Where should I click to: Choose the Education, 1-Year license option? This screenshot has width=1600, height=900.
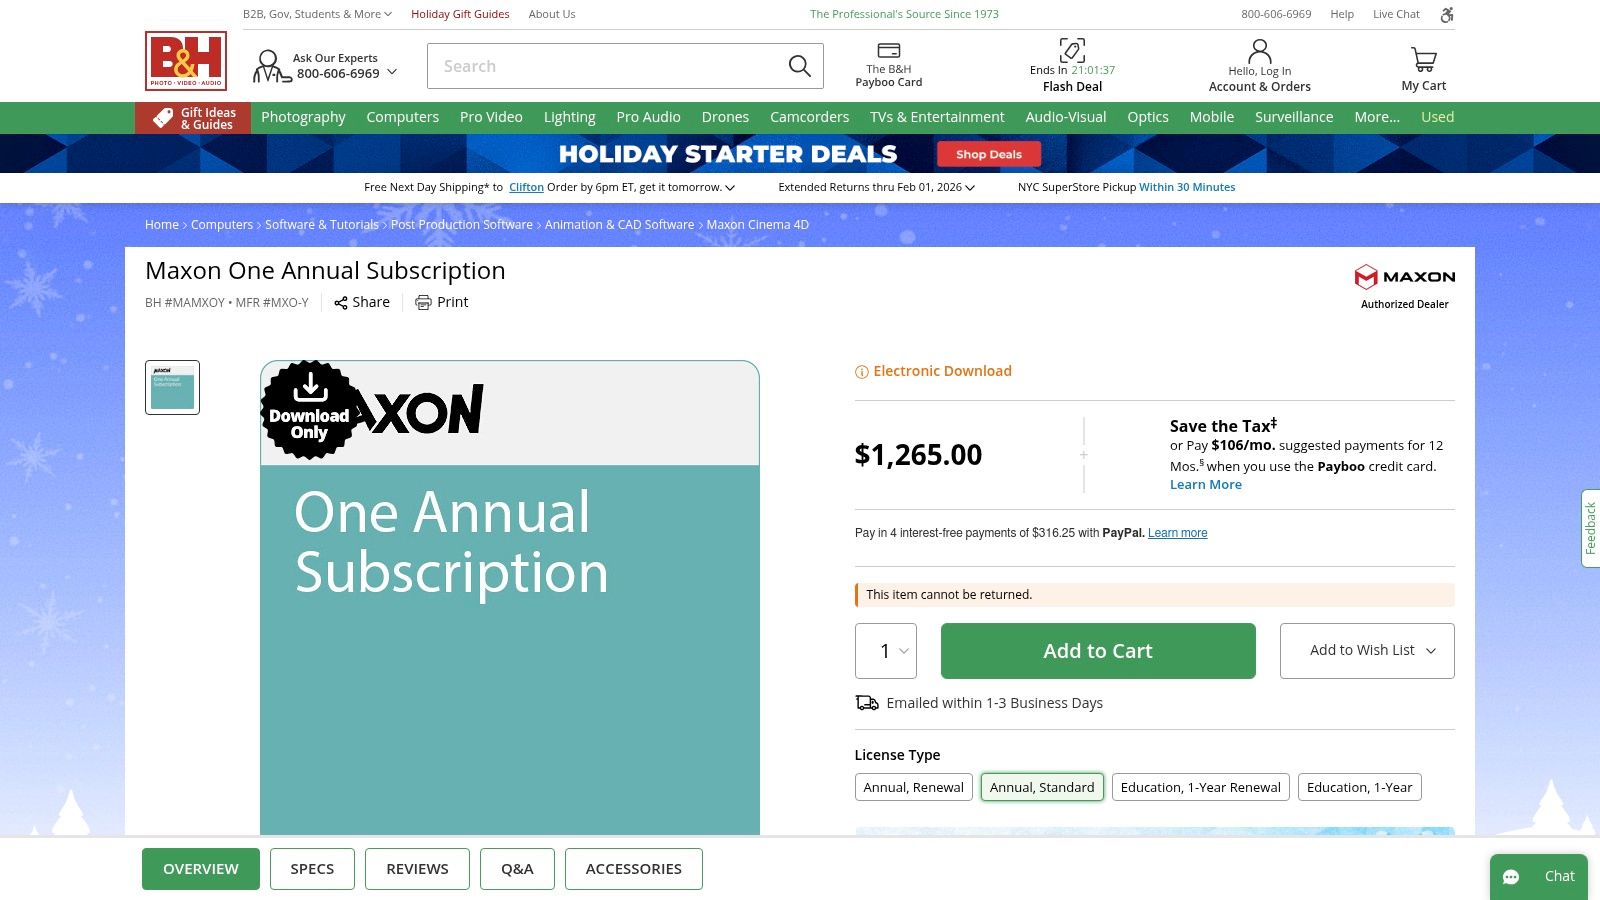point(1359,787)
